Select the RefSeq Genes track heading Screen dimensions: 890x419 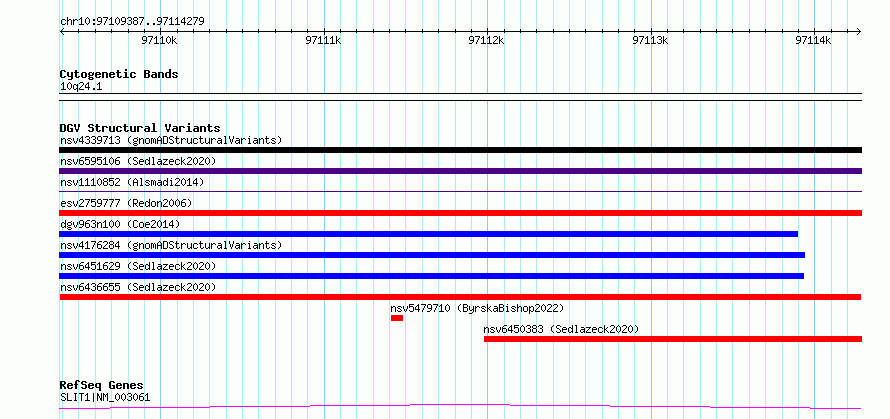[102, 386]
